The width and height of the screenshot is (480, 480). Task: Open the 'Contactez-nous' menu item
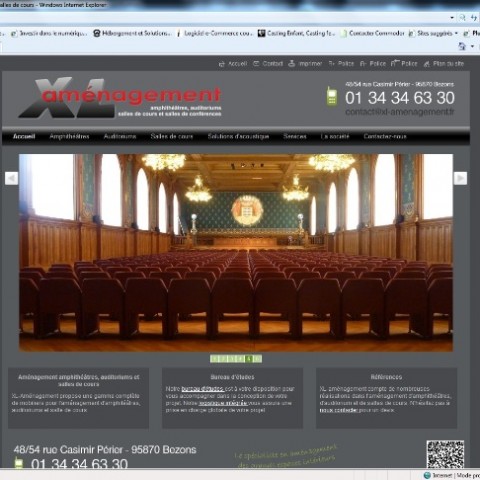(385, 136)
